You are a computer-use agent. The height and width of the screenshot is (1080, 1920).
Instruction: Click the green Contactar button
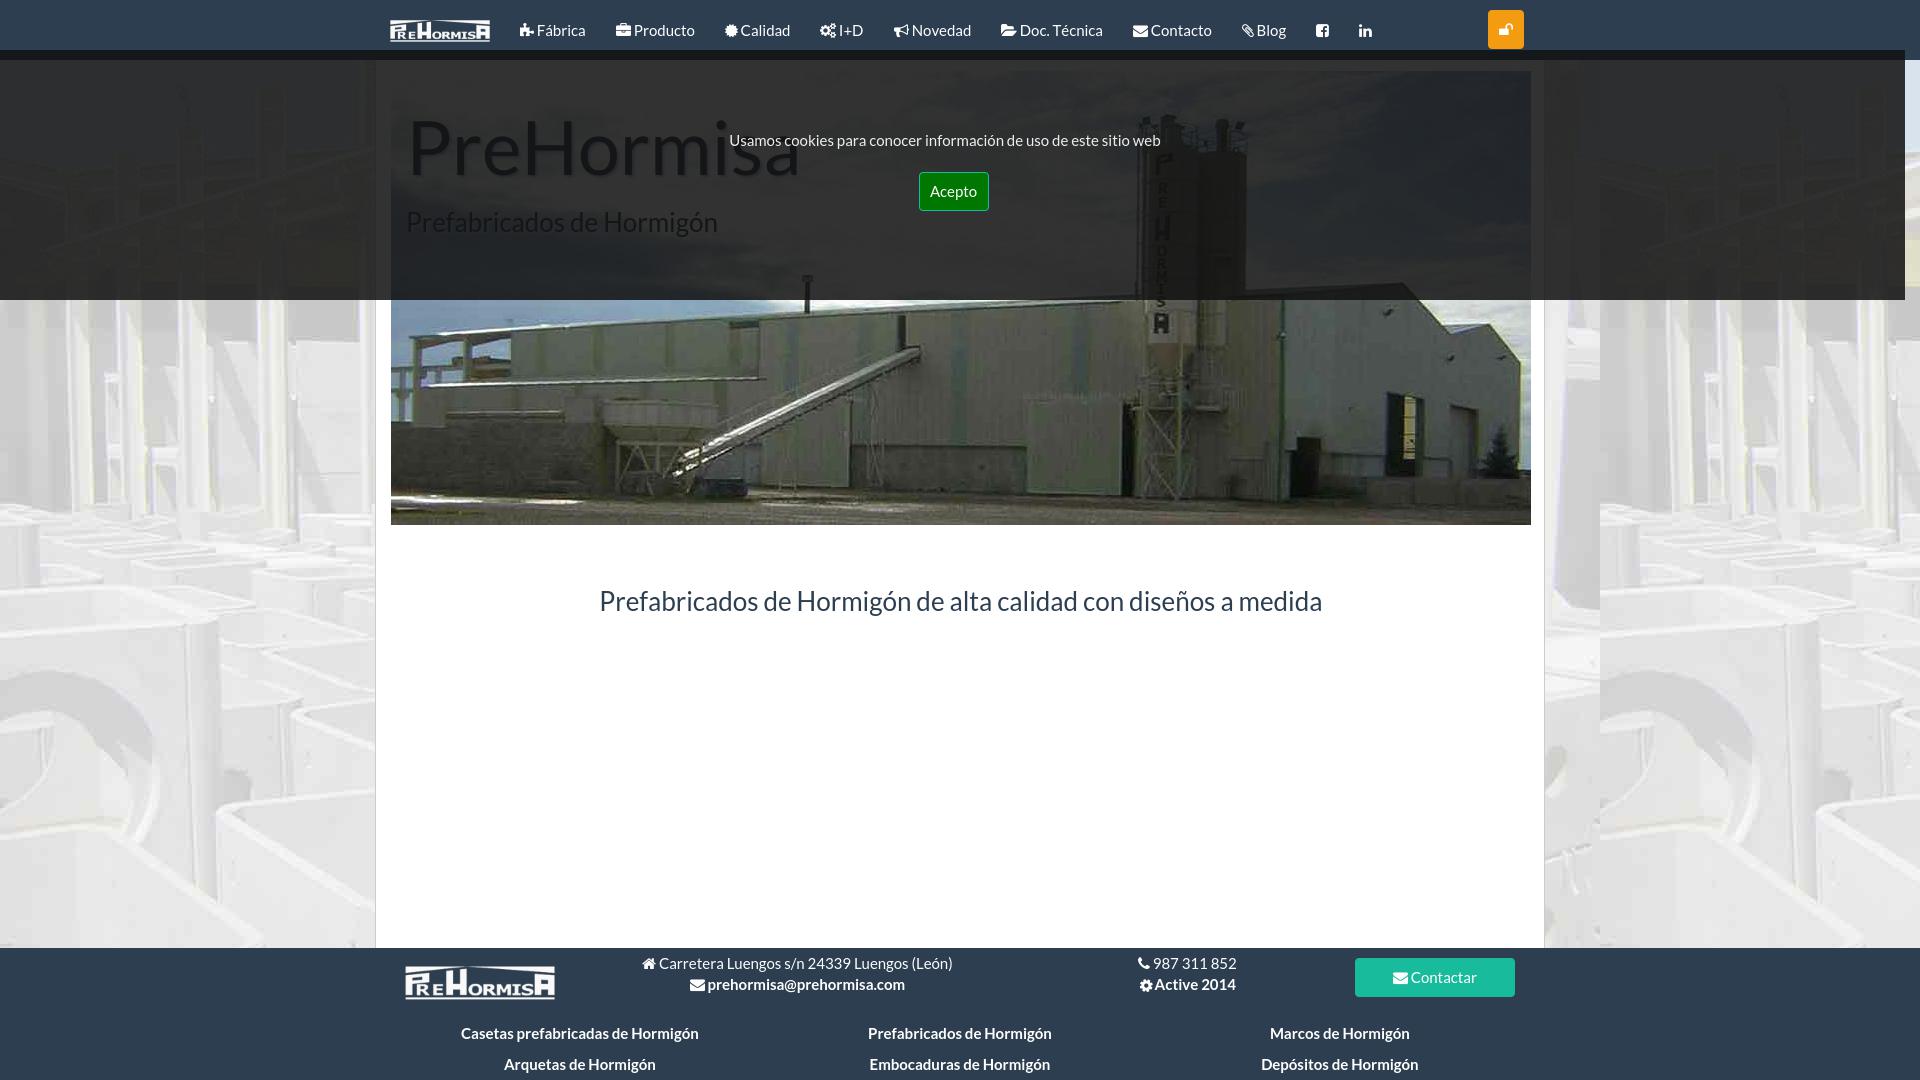pos(1434,978)
